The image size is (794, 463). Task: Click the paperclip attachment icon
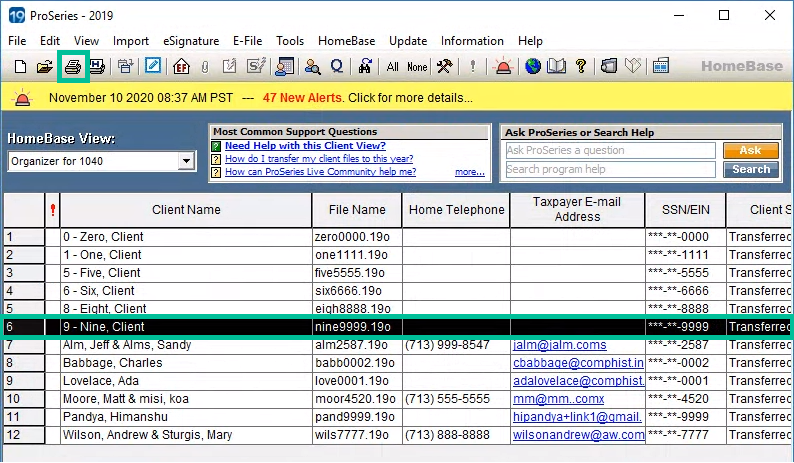click(205, 67)
